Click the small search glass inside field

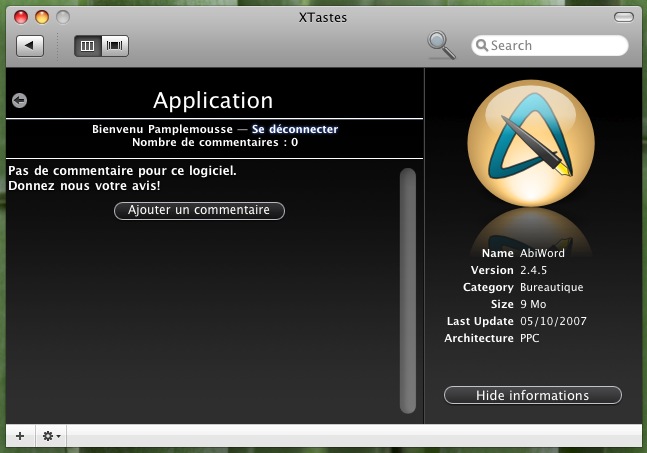[x=482, y=45]
